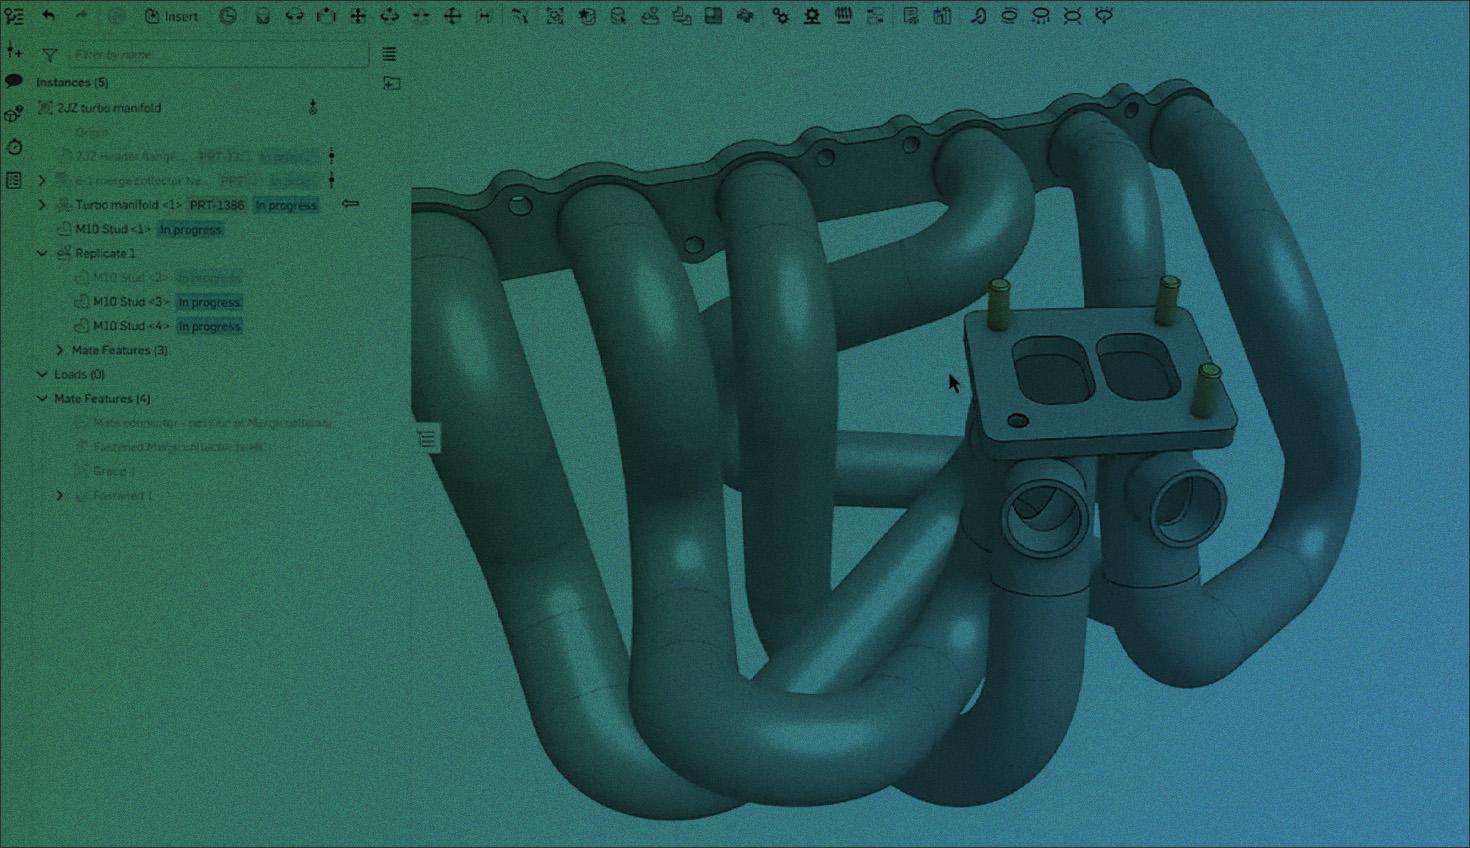This screenshot has height=848, width=1470.
Task: Open the comments speech bubble panel
Action: pyautogui.click(x=14, y=81)
